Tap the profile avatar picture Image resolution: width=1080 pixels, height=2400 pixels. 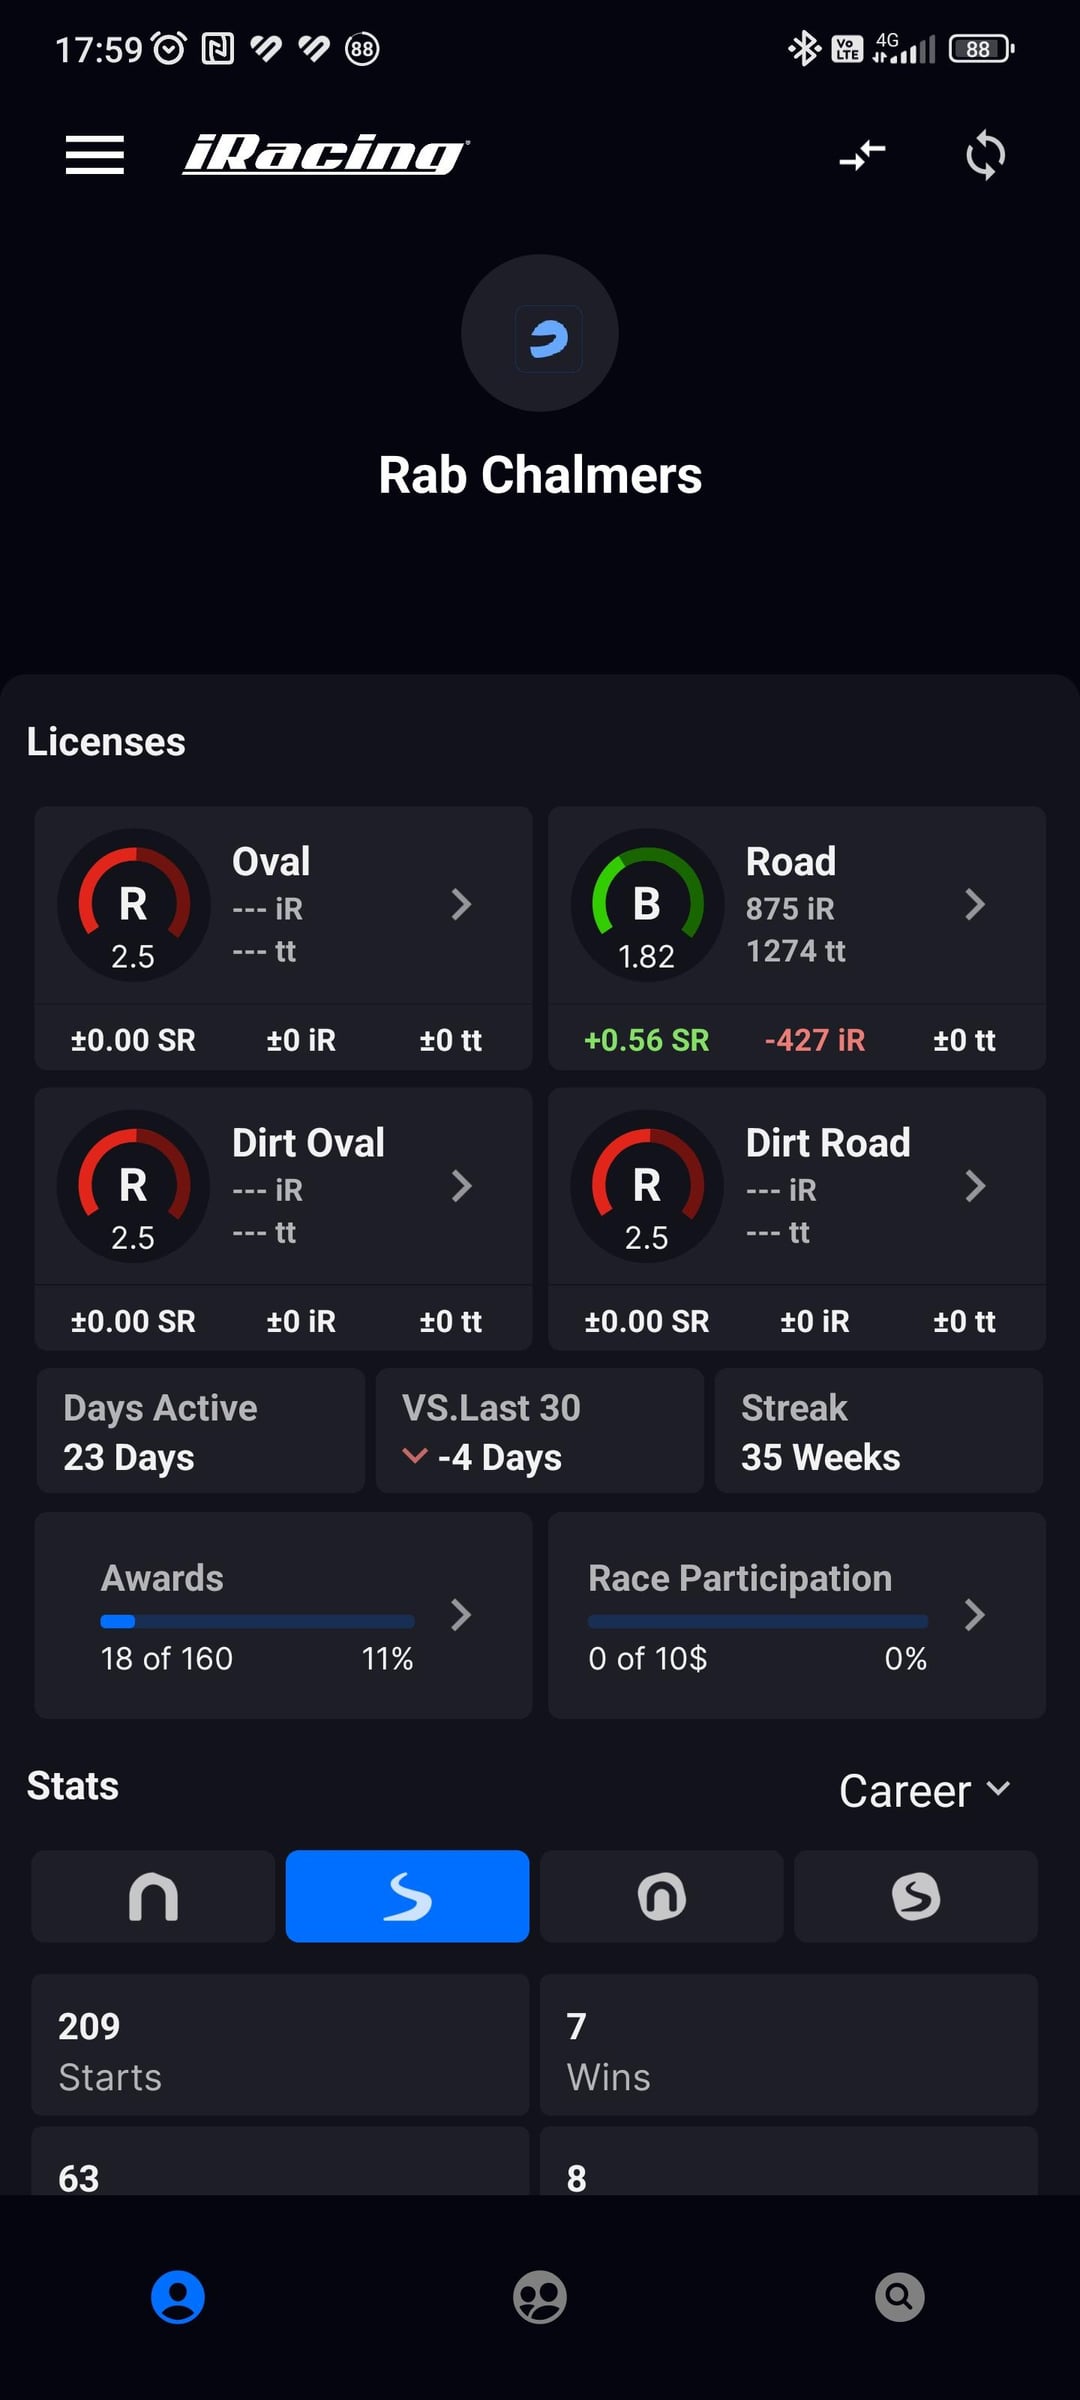coord(540,333)
